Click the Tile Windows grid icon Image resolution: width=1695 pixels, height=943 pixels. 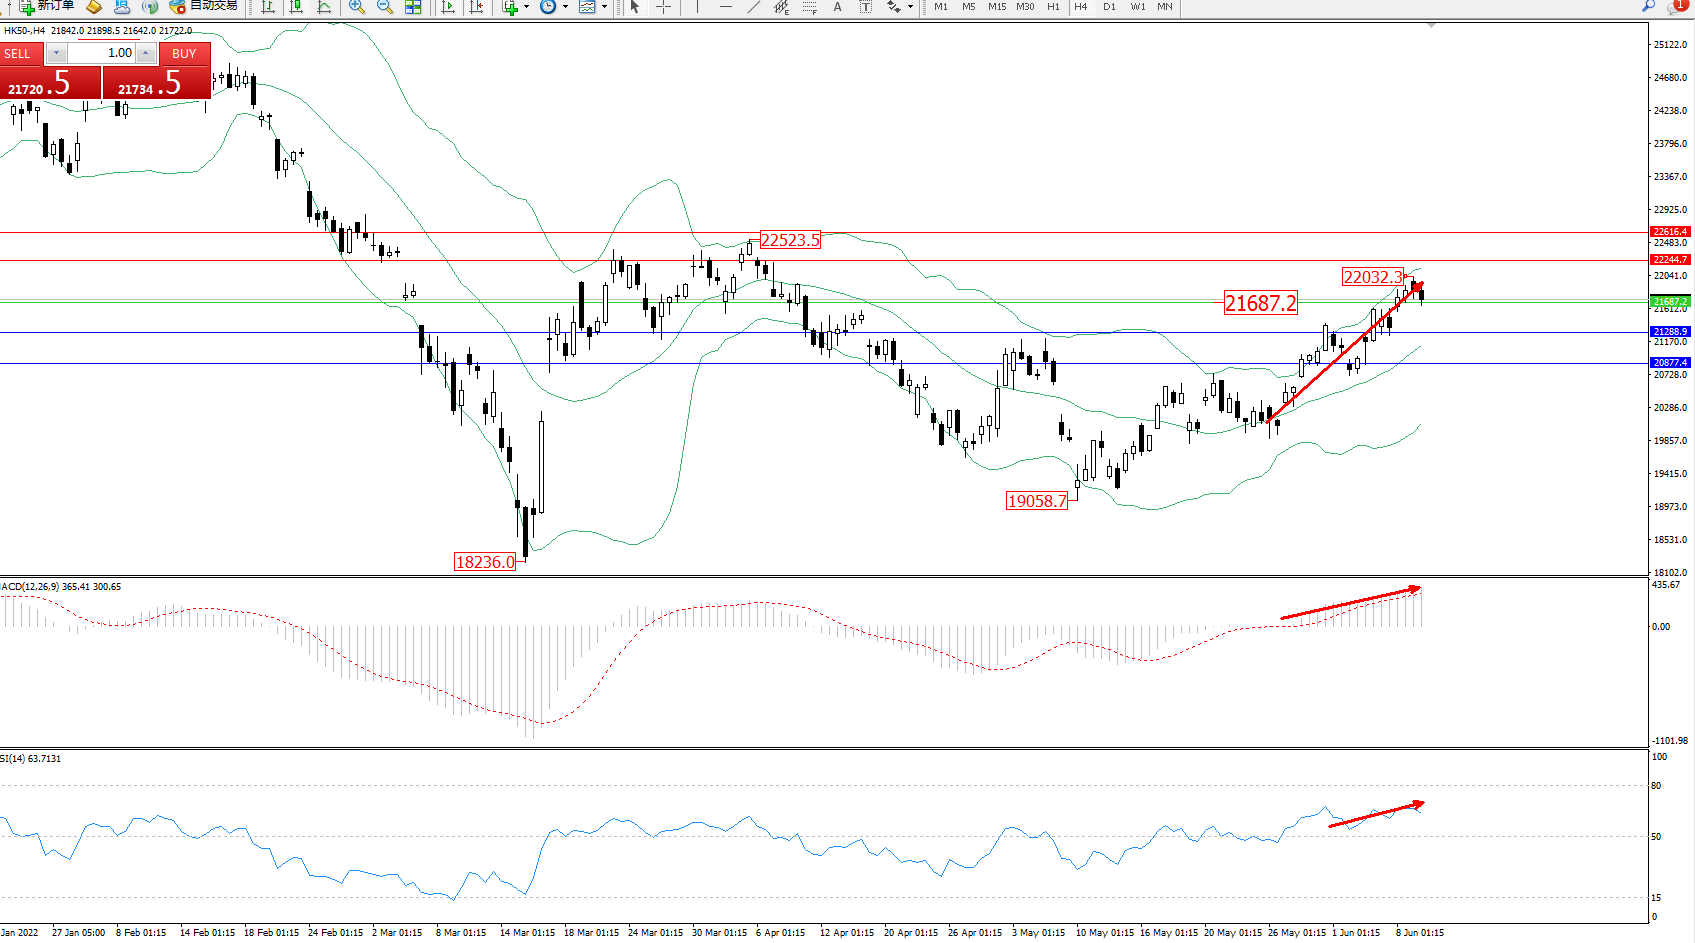click(413, 7)
